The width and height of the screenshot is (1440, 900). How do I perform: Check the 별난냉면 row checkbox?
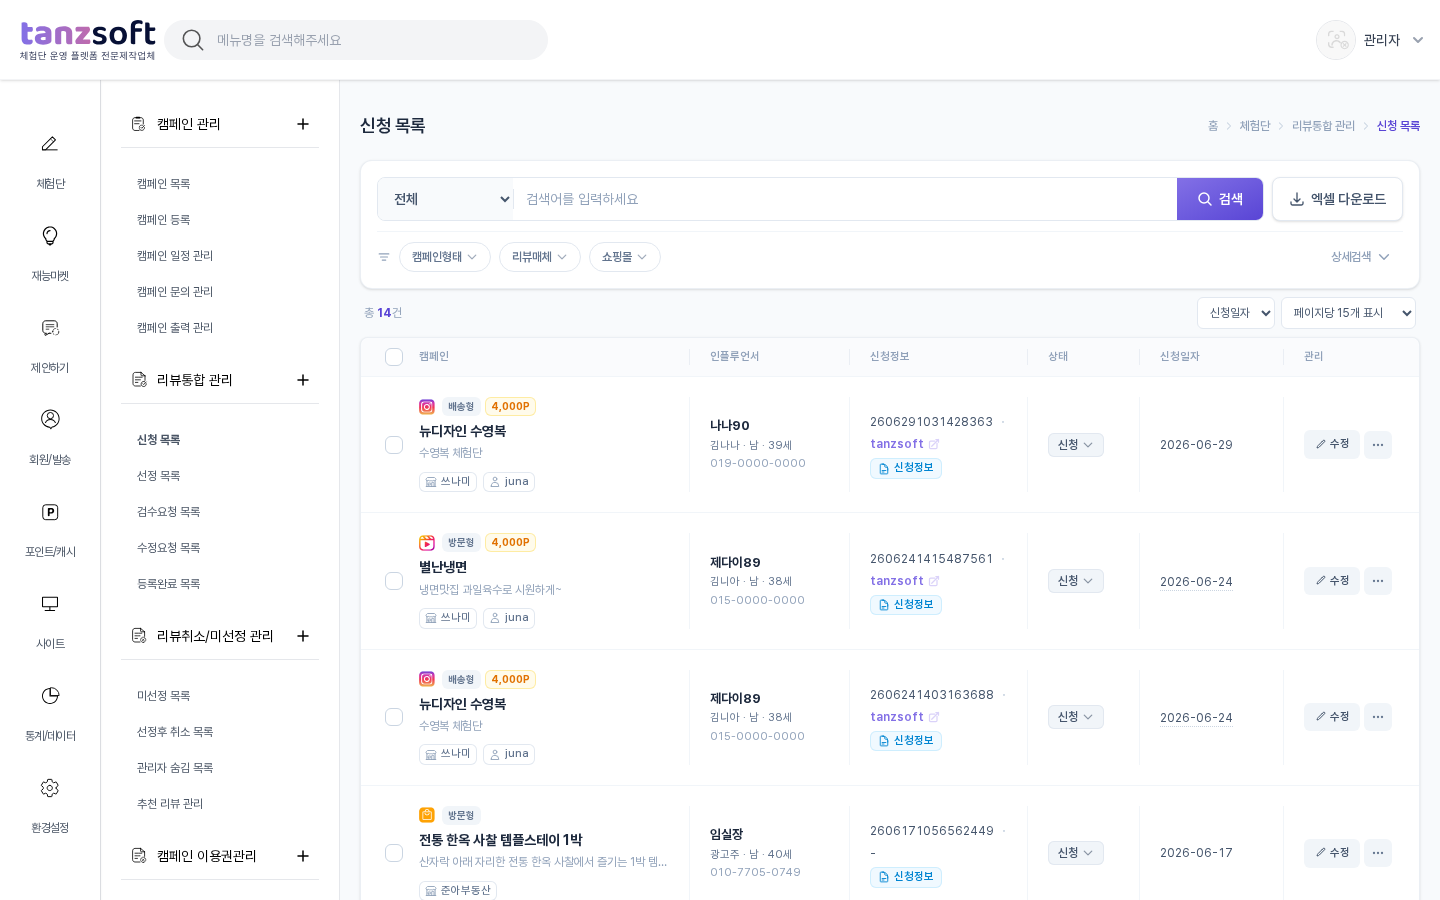(394, 581)
